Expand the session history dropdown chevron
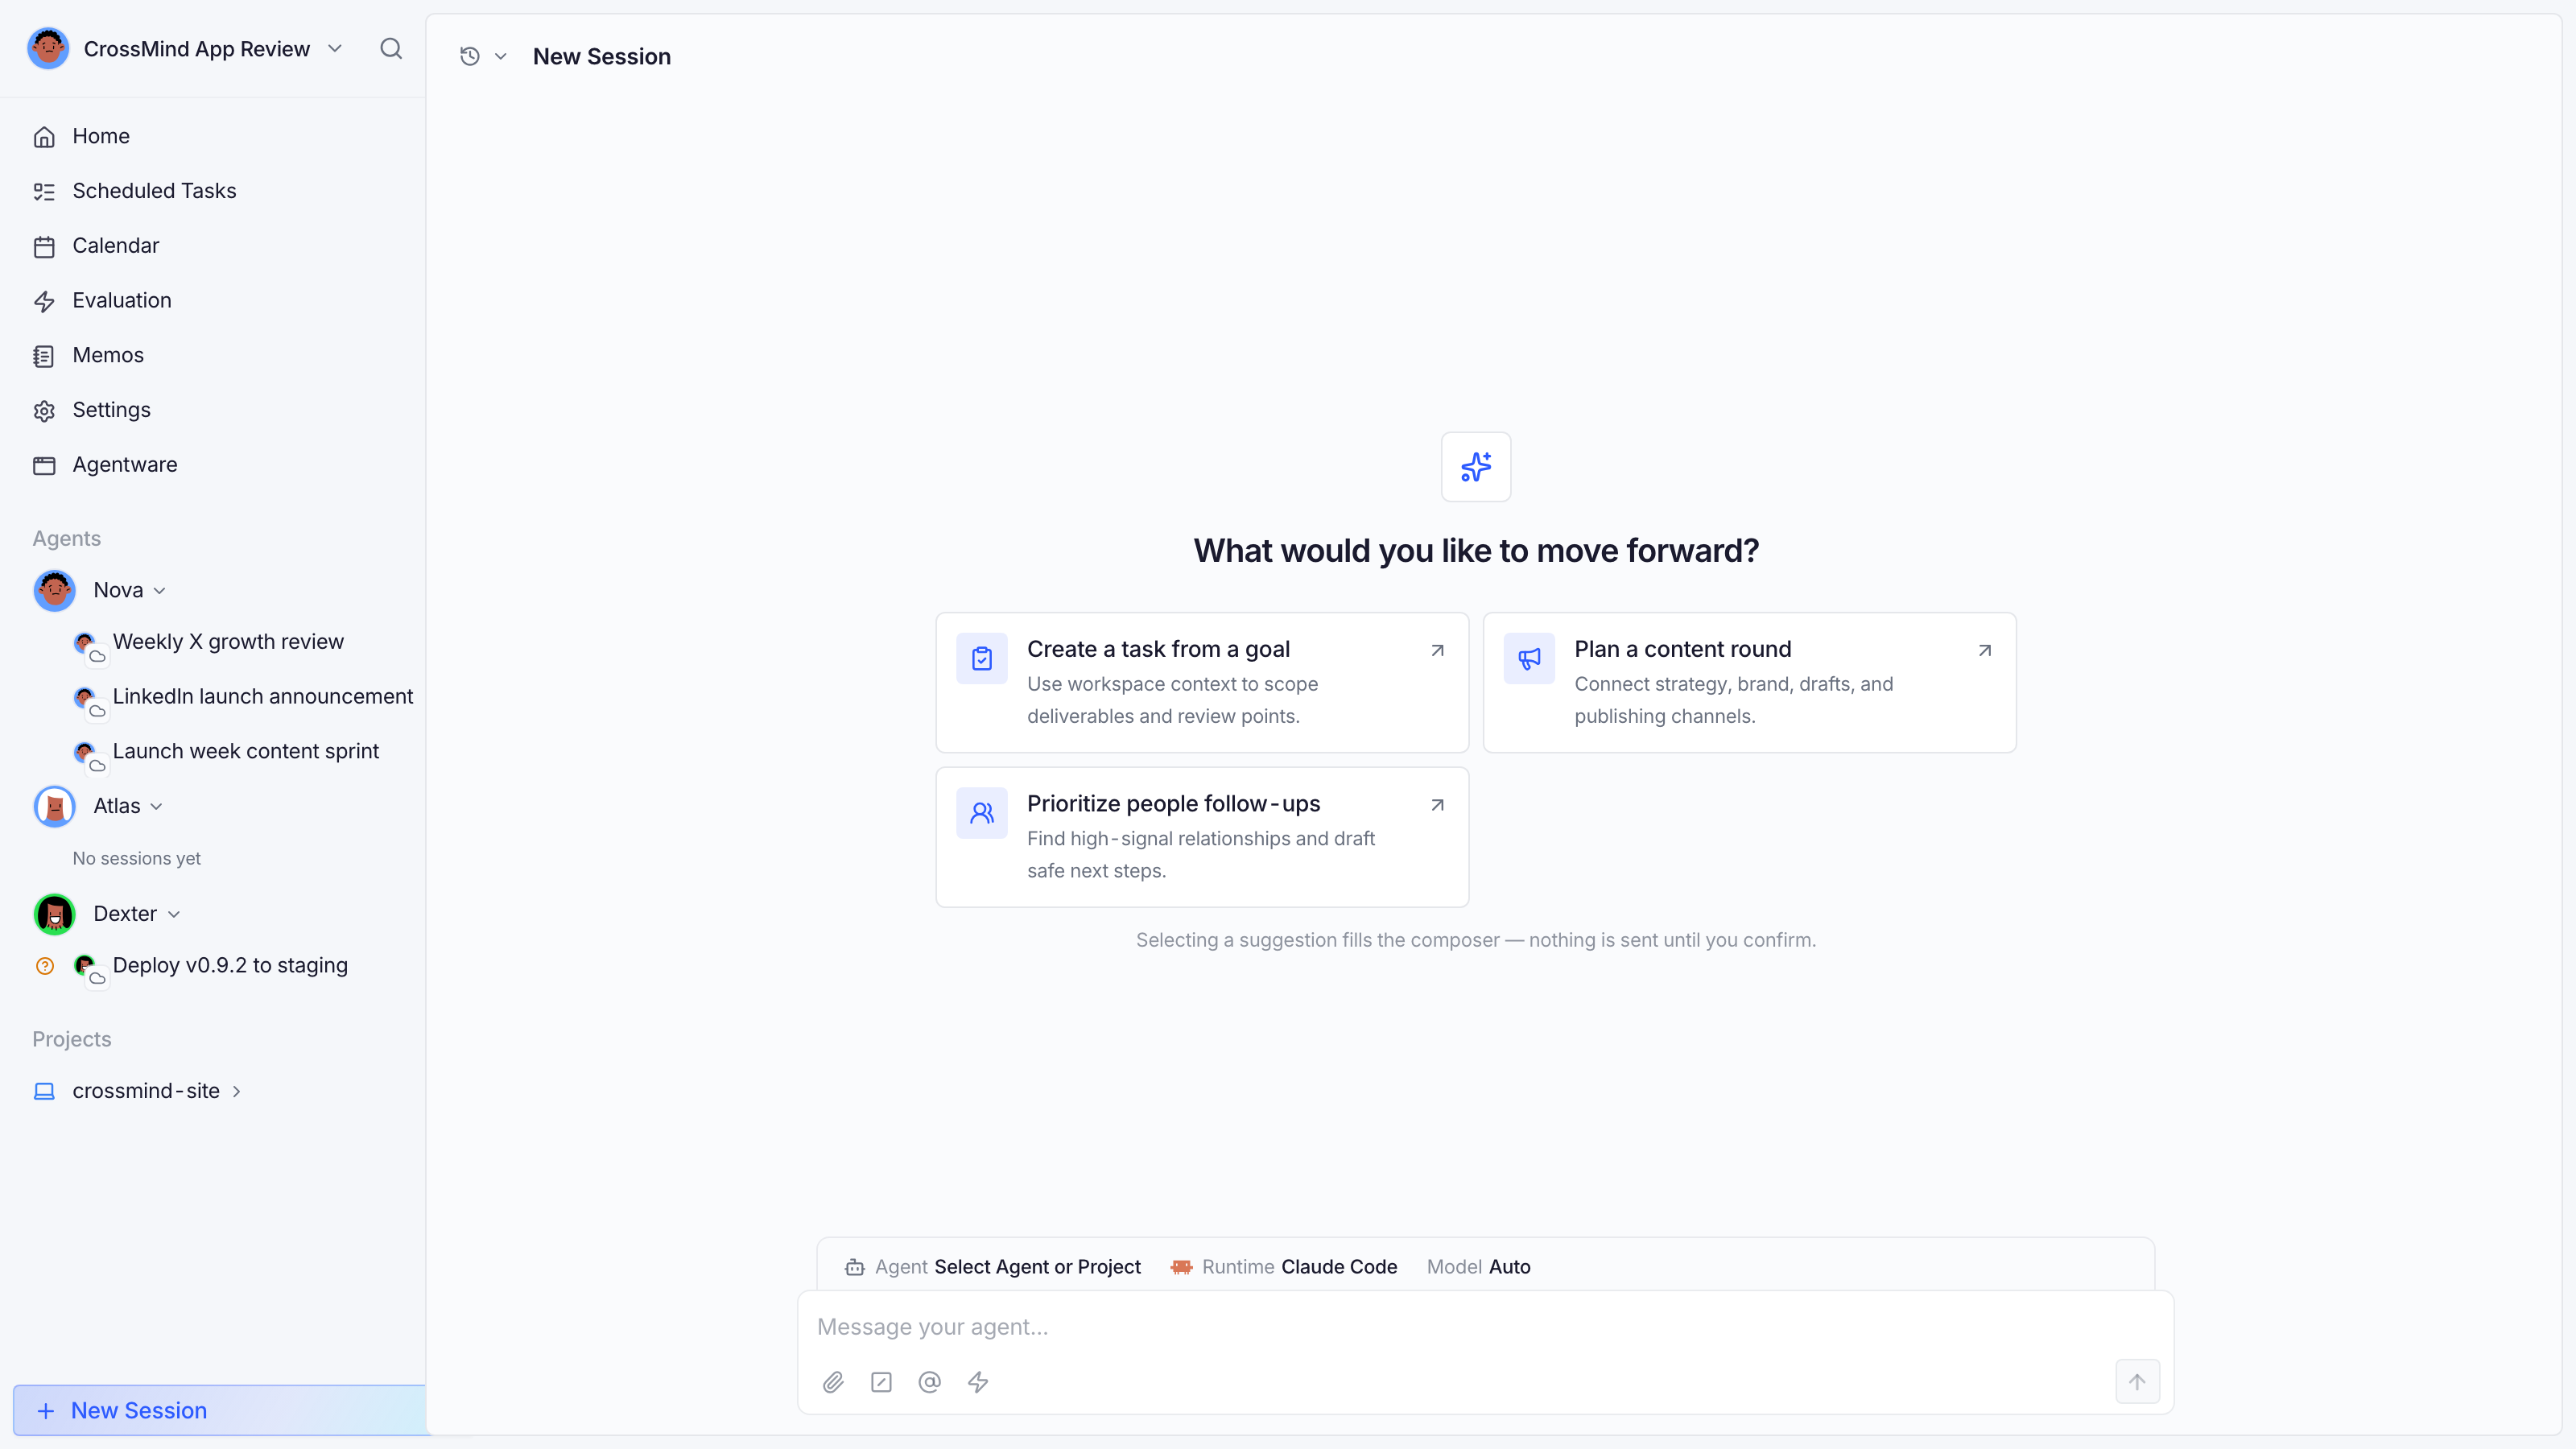Image resolution: width=2576 pixels, height=1449 pixels. point(501,57)
